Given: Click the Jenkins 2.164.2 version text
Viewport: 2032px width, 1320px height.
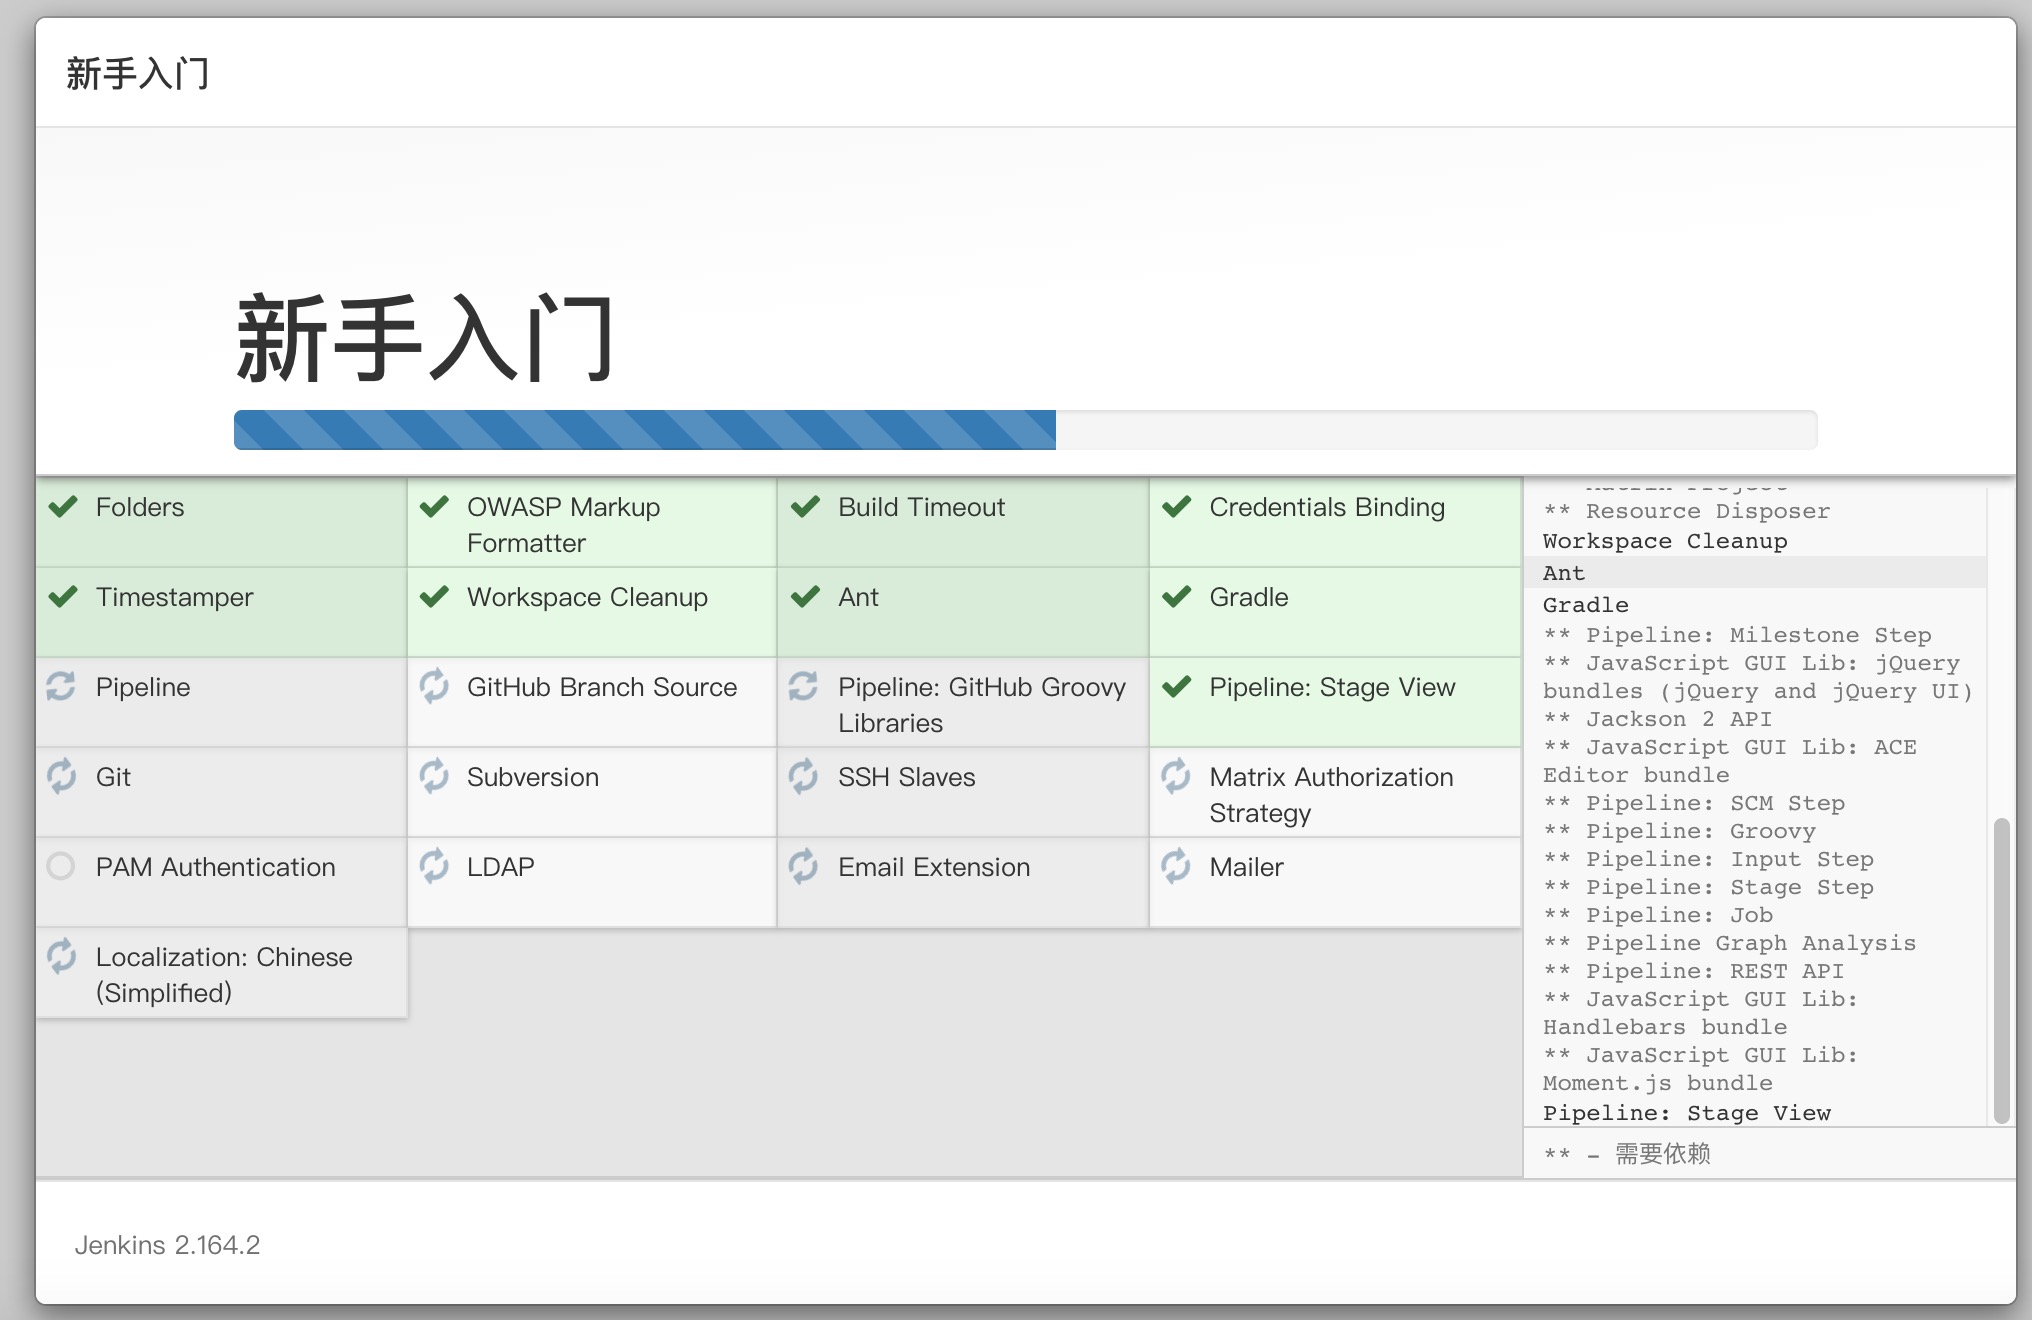Looking at the screenshot, I should tap(167, 1245).
